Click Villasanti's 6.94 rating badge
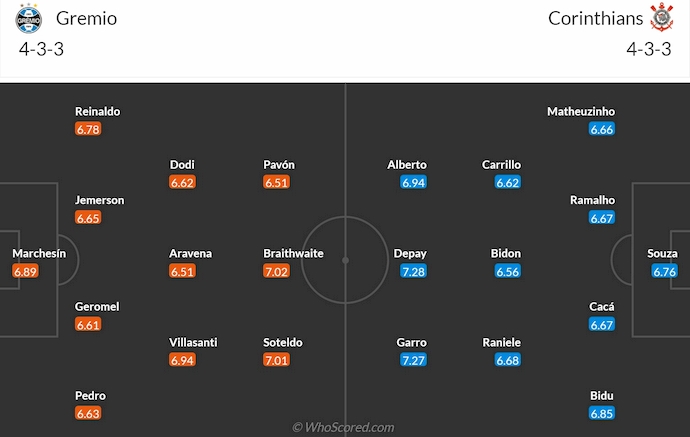Viewport: 690px width, 437px height. (x=182, y=360)
